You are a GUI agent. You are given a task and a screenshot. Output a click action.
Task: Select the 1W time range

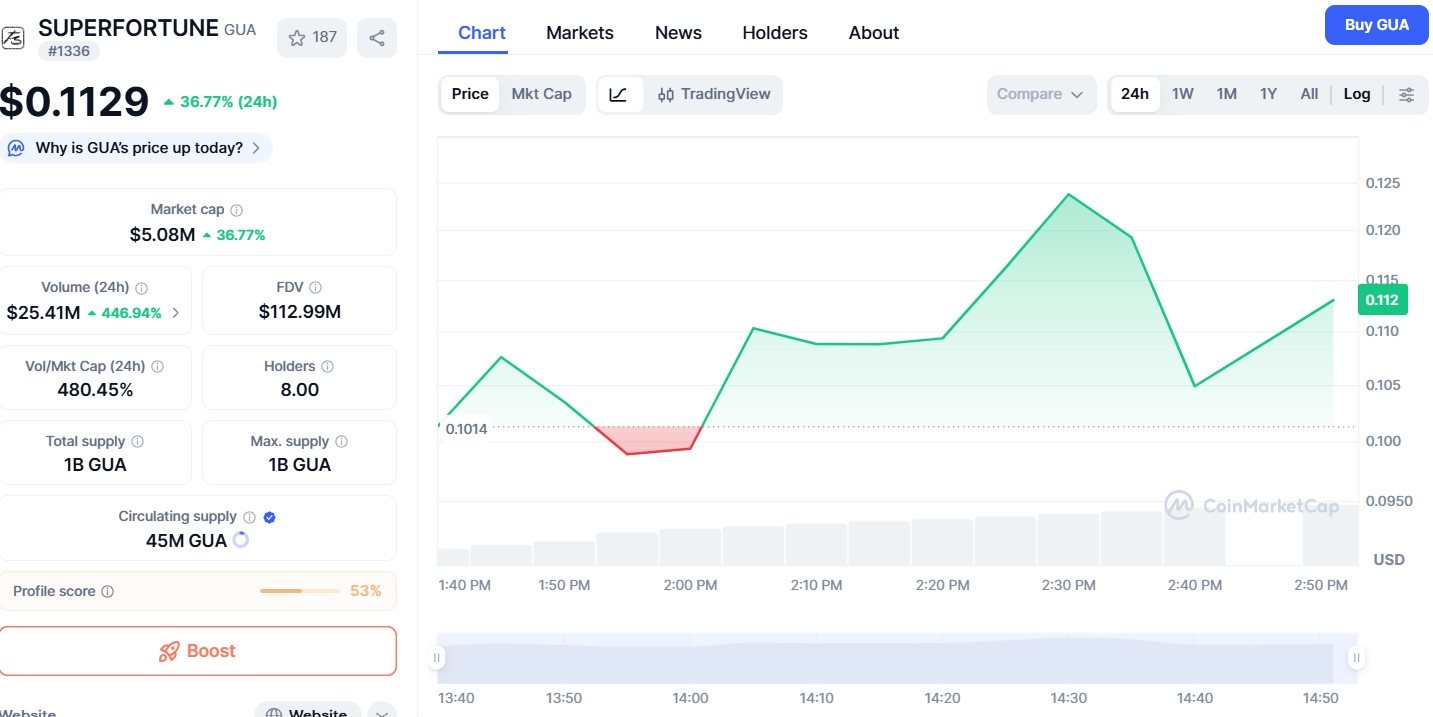click(1182, 94)
